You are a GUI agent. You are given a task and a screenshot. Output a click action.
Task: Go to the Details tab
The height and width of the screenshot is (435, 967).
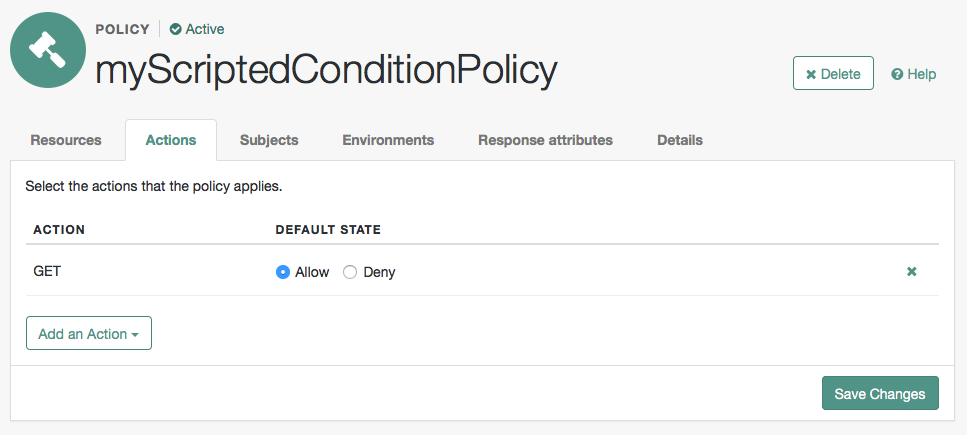pos(680,140)
